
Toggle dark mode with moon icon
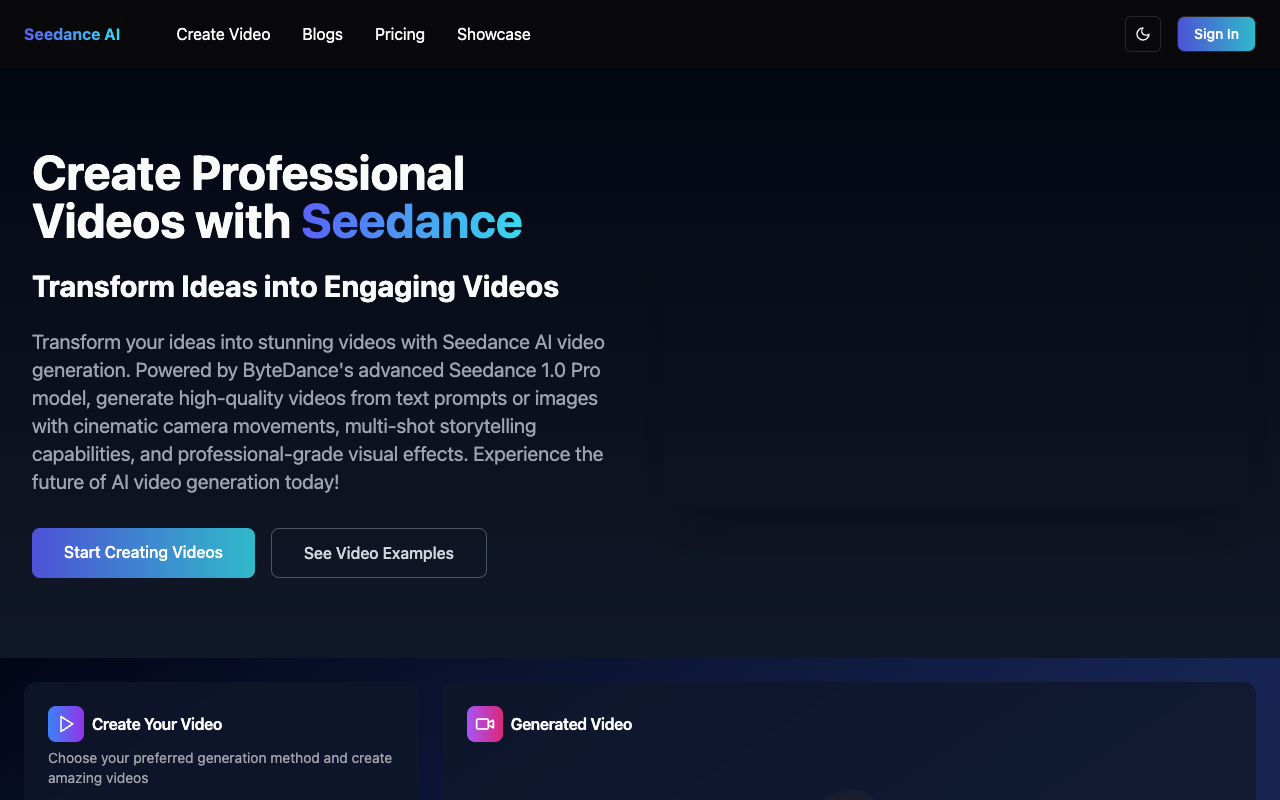[x=1143, y=34]
